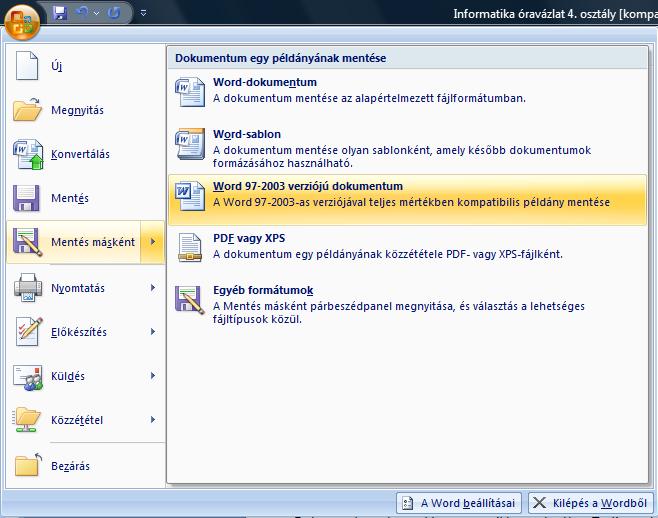658x518 pixels.
Task: Click the Redo icon in Quick Access toolbar
Action: pyautogui.click(x=114, y=13)
